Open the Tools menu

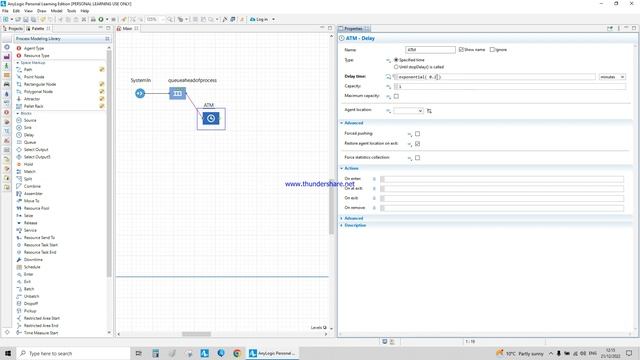71,11
